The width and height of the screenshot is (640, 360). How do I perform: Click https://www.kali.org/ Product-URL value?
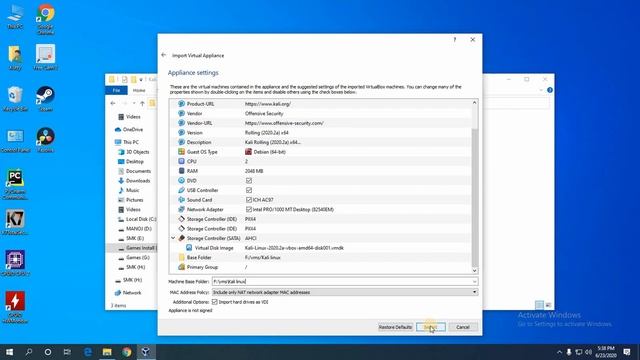(268, 104)
